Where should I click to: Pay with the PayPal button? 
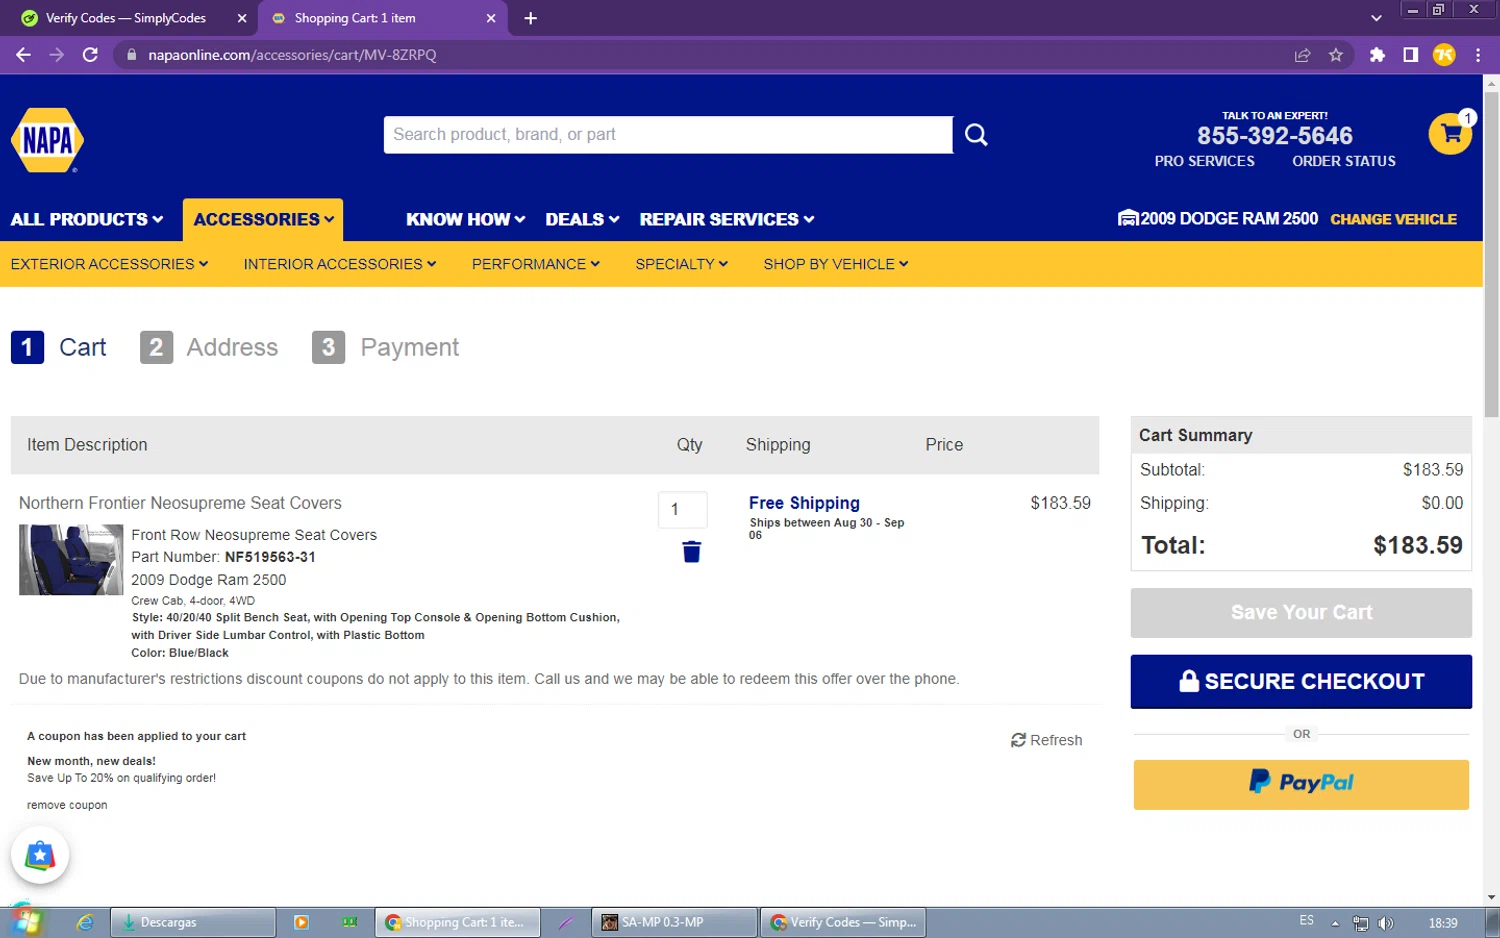point(1301,784)
